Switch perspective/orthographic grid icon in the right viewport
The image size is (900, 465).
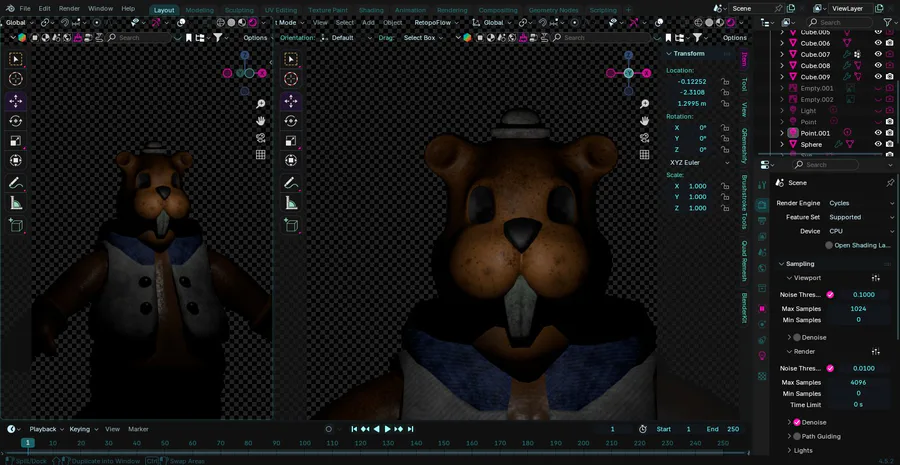coord(645,154)
